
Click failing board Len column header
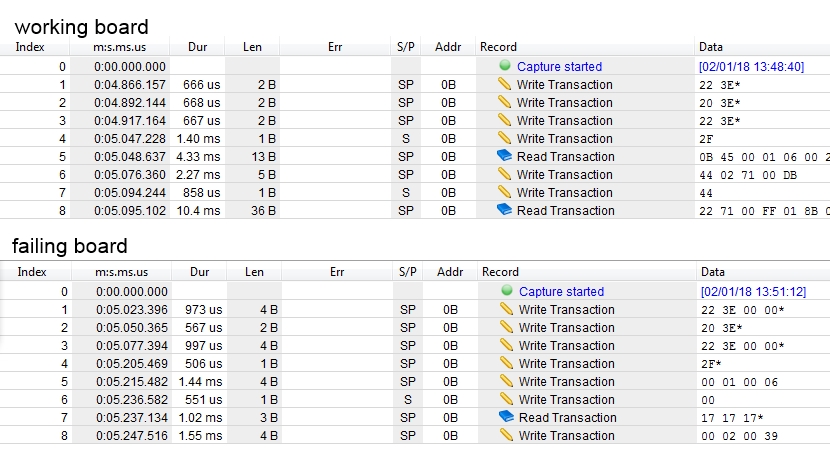coord(255,272)
